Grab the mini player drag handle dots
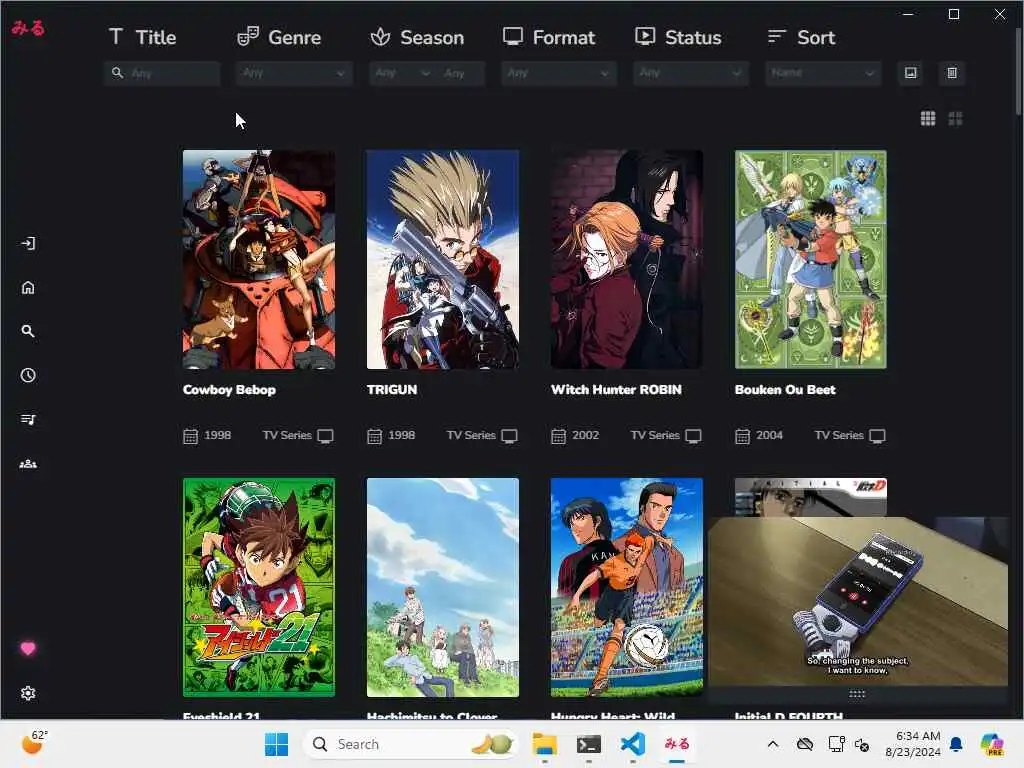Viewport: 1024px width, 768px height. 857,694
